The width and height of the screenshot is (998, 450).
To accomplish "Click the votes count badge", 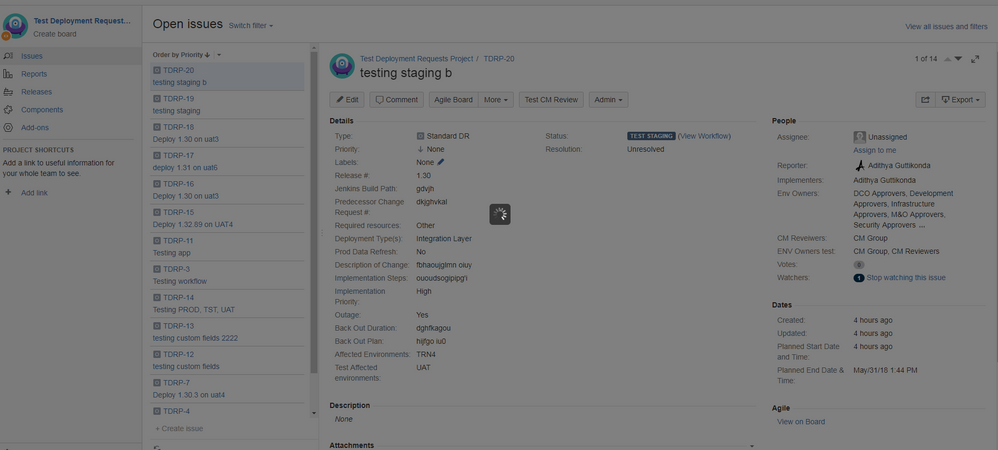I will pyautogui.click(x=859, y=265).
